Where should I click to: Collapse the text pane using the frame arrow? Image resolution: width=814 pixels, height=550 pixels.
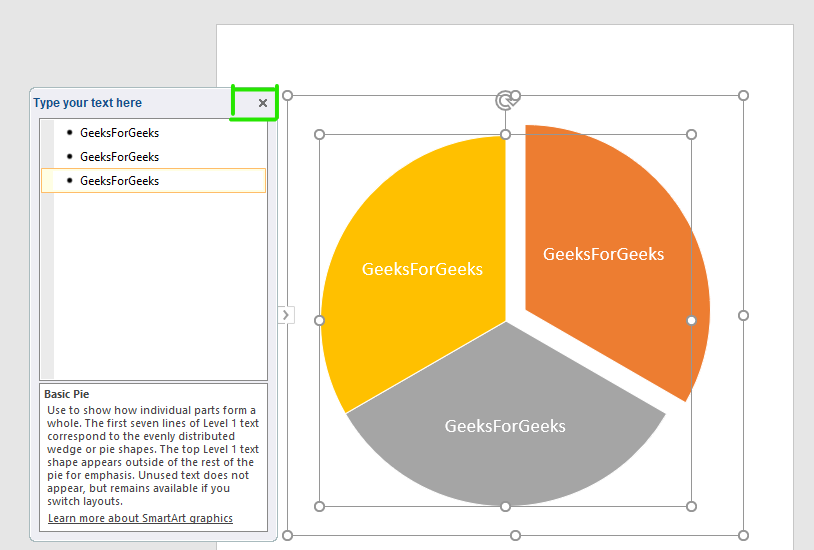pos(286,315)
